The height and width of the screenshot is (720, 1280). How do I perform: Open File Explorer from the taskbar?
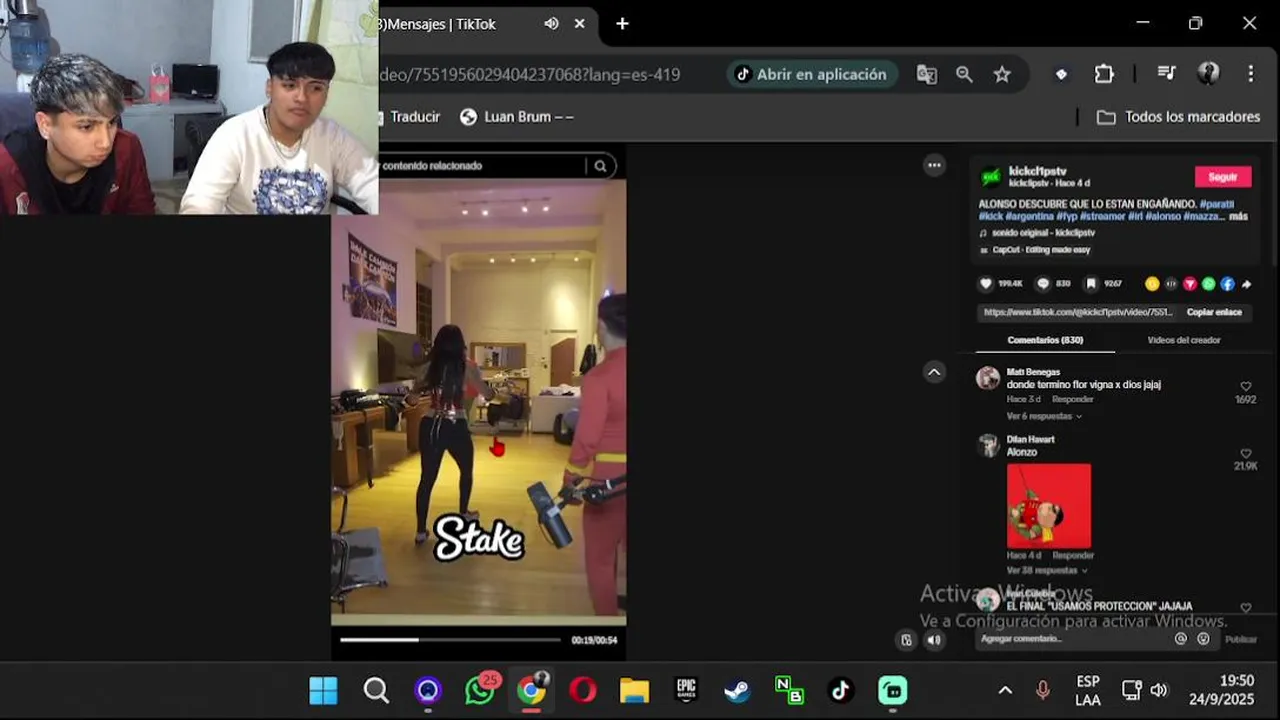pyautogui.click(x=634, y=690)
